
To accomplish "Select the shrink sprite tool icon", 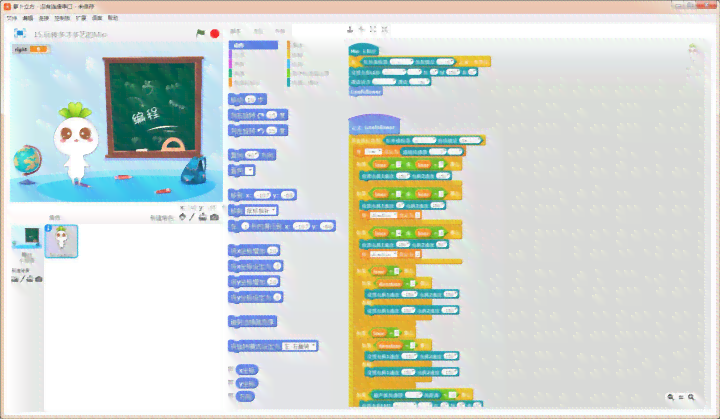I will (385, 29).
